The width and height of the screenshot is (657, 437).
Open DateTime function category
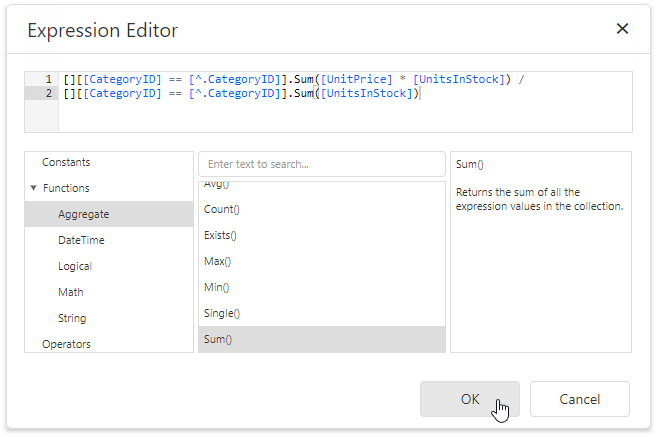[x=81, y=240]
